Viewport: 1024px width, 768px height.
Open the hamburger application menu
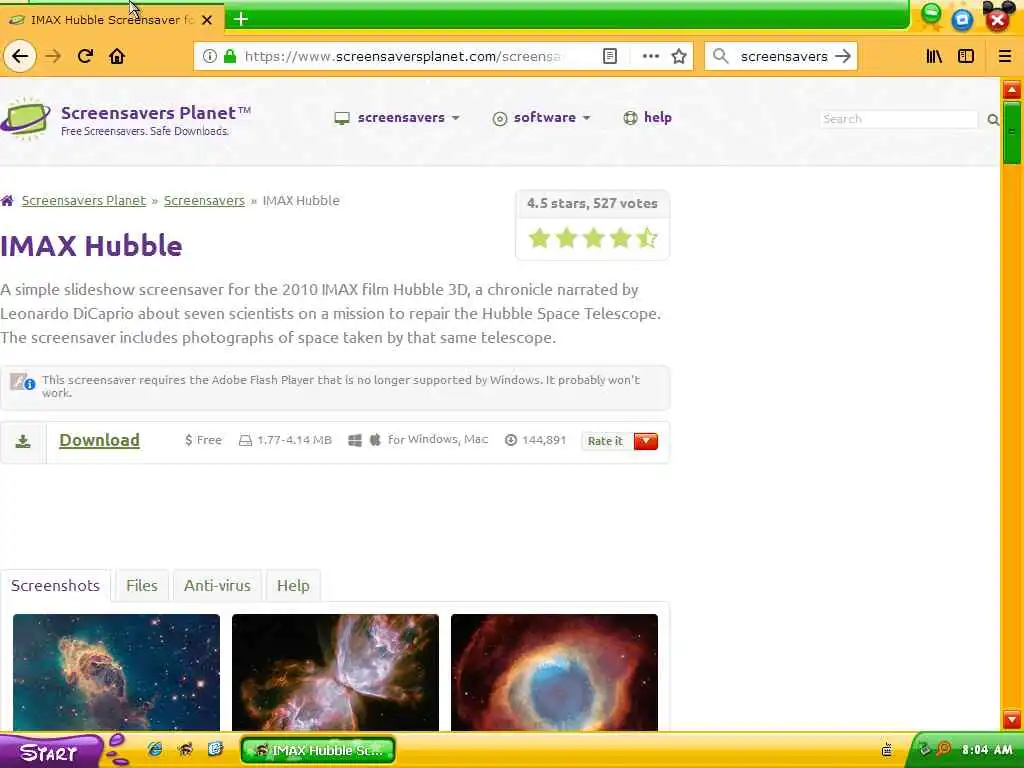[x=1004, y=56]
